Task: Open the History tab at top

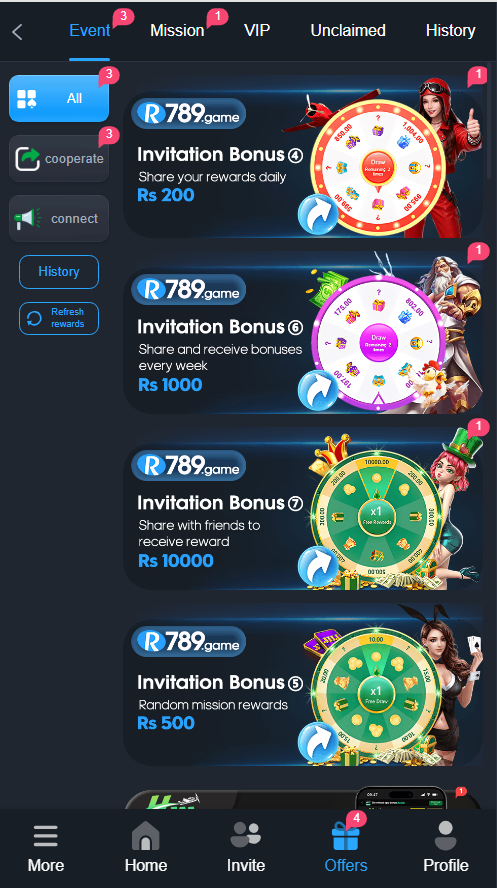Action: pos(451,31)
